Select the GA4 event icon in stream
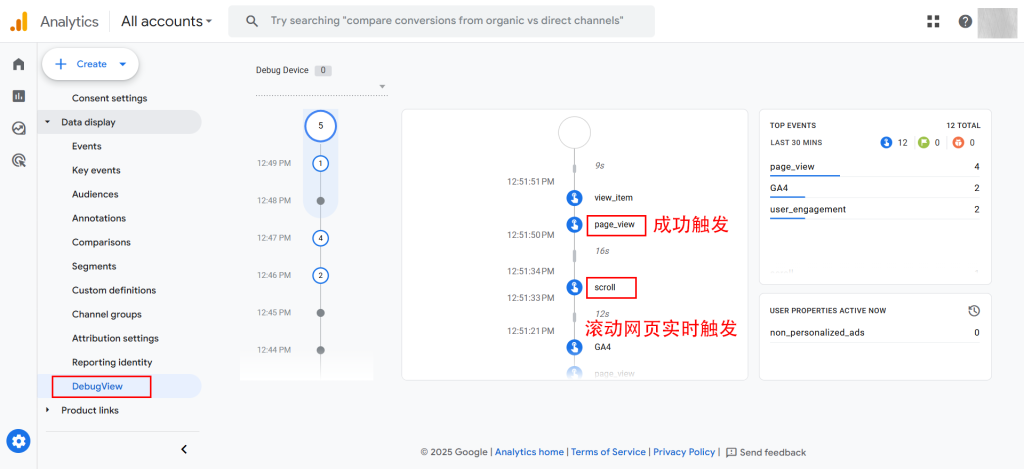 click(x=574, y=347)
